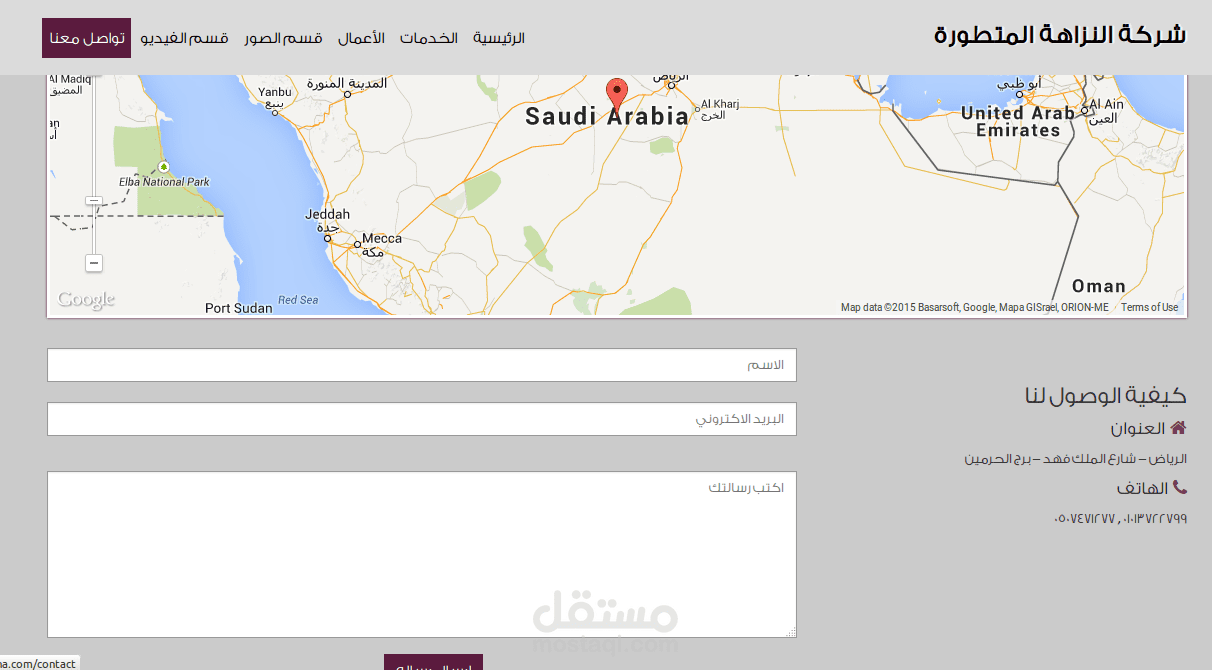
Task: Open قسم الفيديو video section
Action: [185, 38]
